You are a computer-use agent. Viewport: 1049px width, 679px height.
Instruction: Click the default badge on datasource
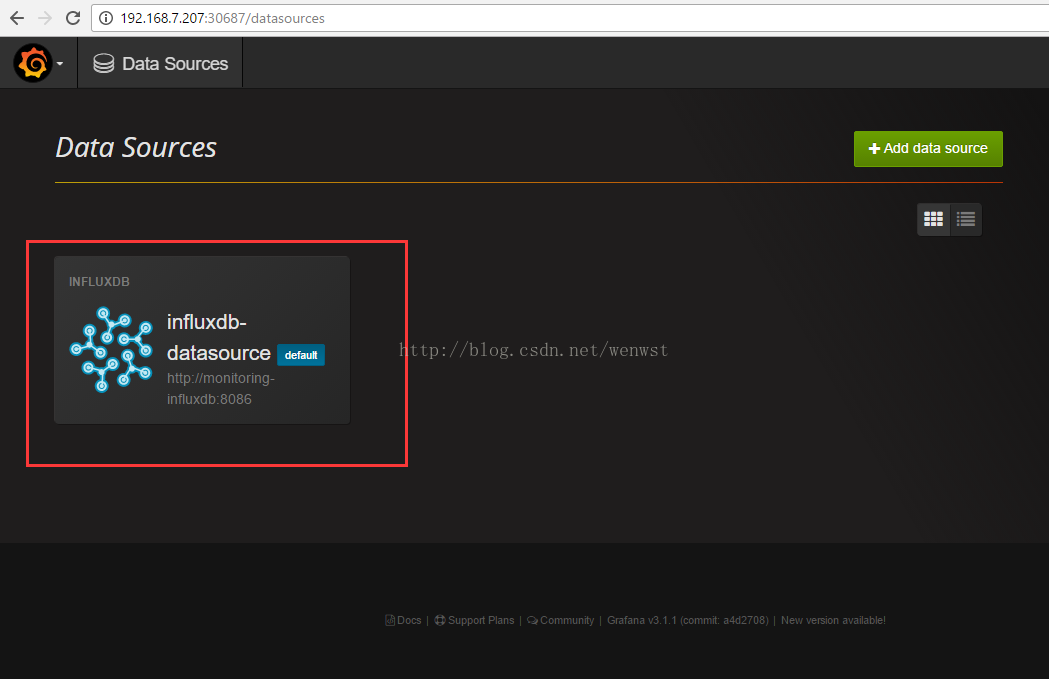point(301,355)
